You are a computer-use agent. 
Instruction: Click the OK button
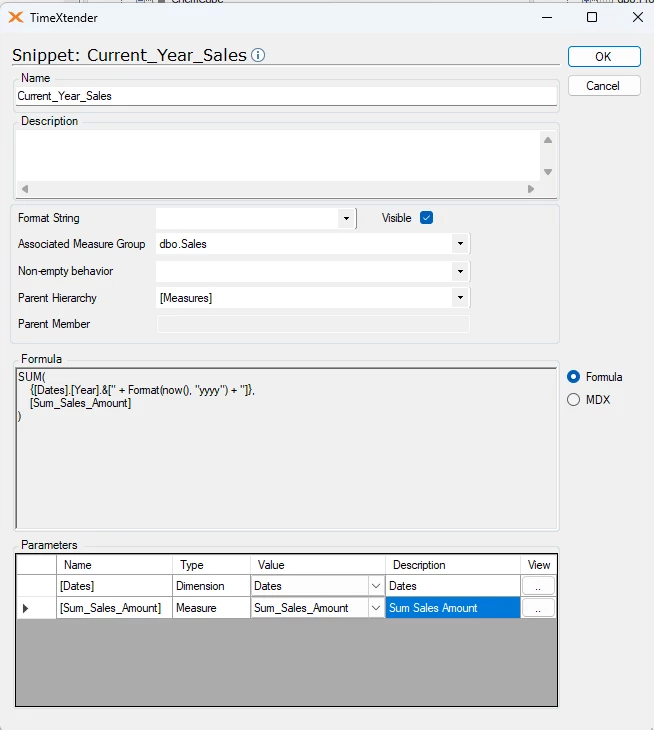(x=604, y=56)
